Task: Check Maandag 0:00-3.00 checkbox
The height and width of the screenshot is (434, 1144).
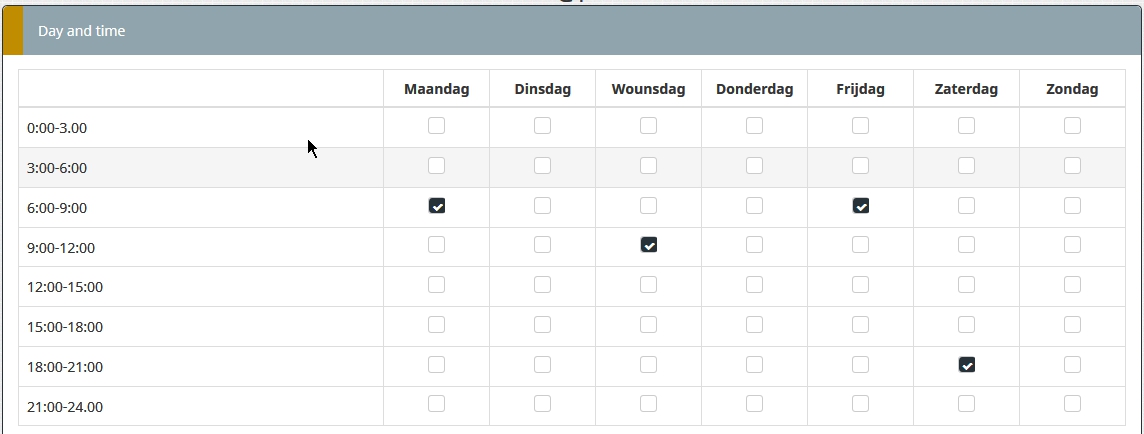Action: pos(437,126)
